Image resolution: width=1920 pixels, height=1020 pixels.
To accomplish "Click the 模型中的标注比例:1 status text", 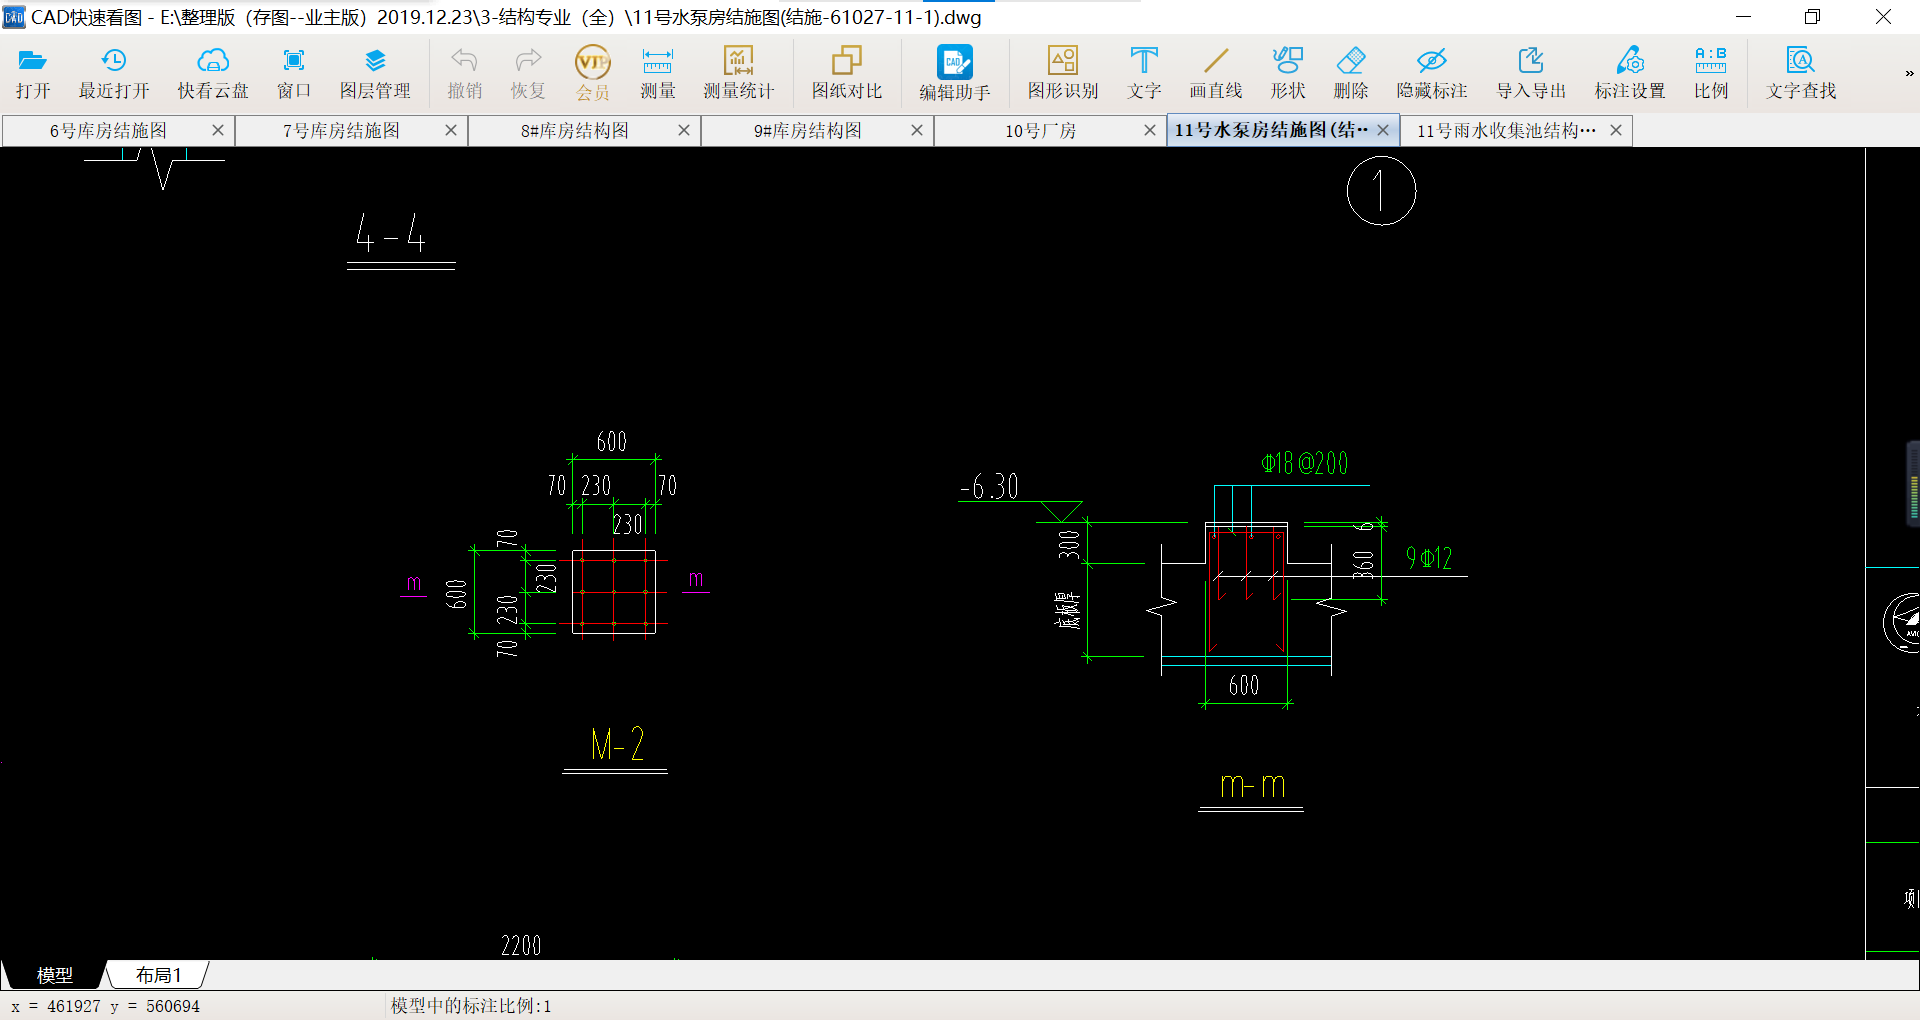I will (471, 1006).
